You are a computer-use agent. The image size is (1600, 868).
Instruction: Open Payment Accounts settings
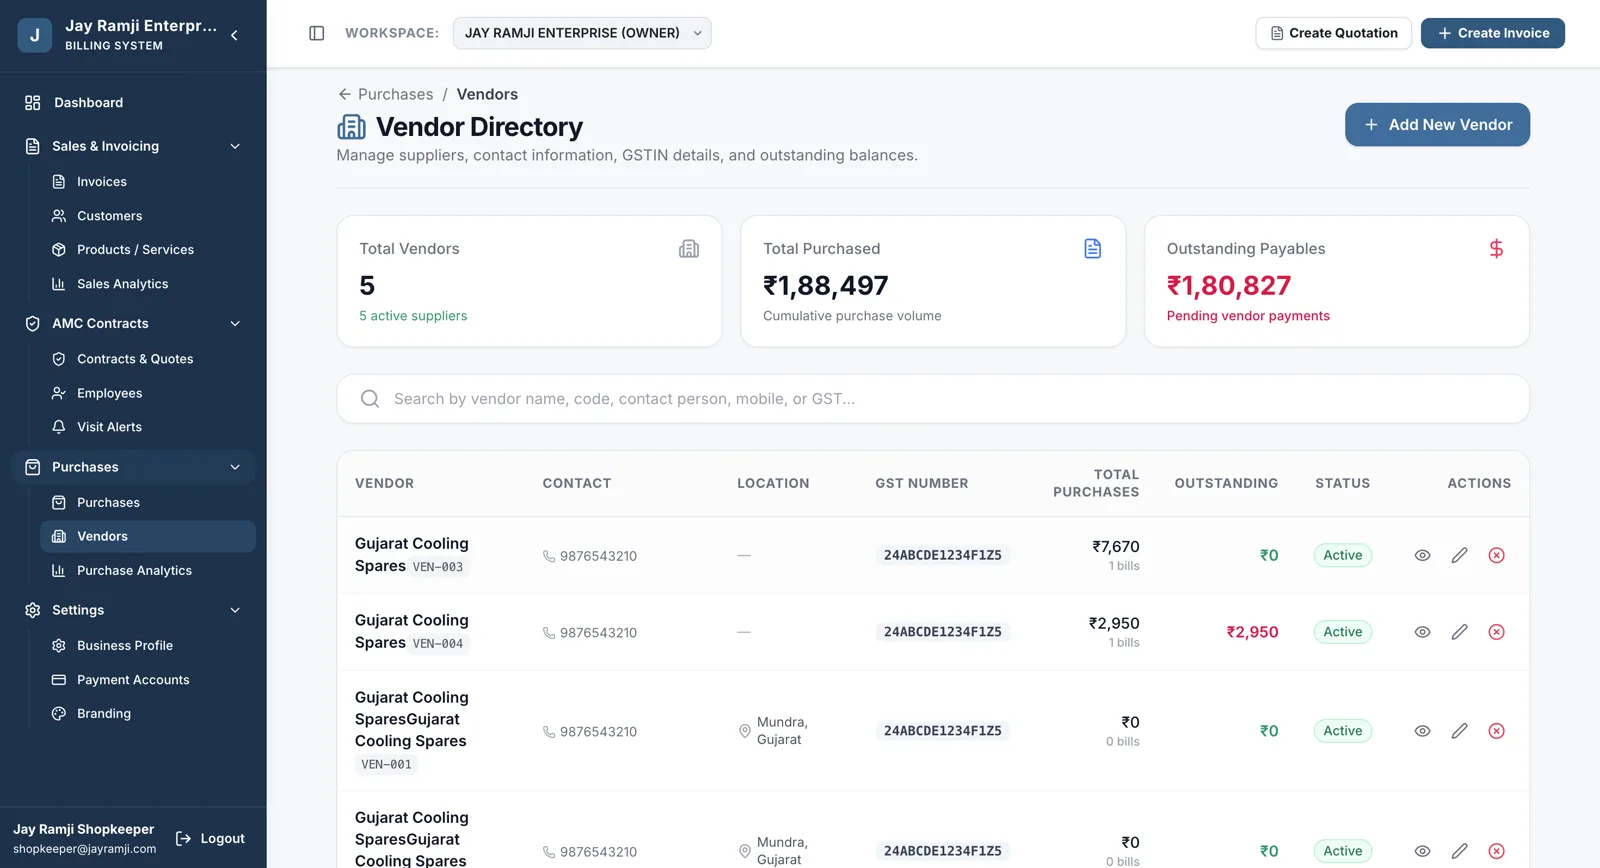coord(148,680)
